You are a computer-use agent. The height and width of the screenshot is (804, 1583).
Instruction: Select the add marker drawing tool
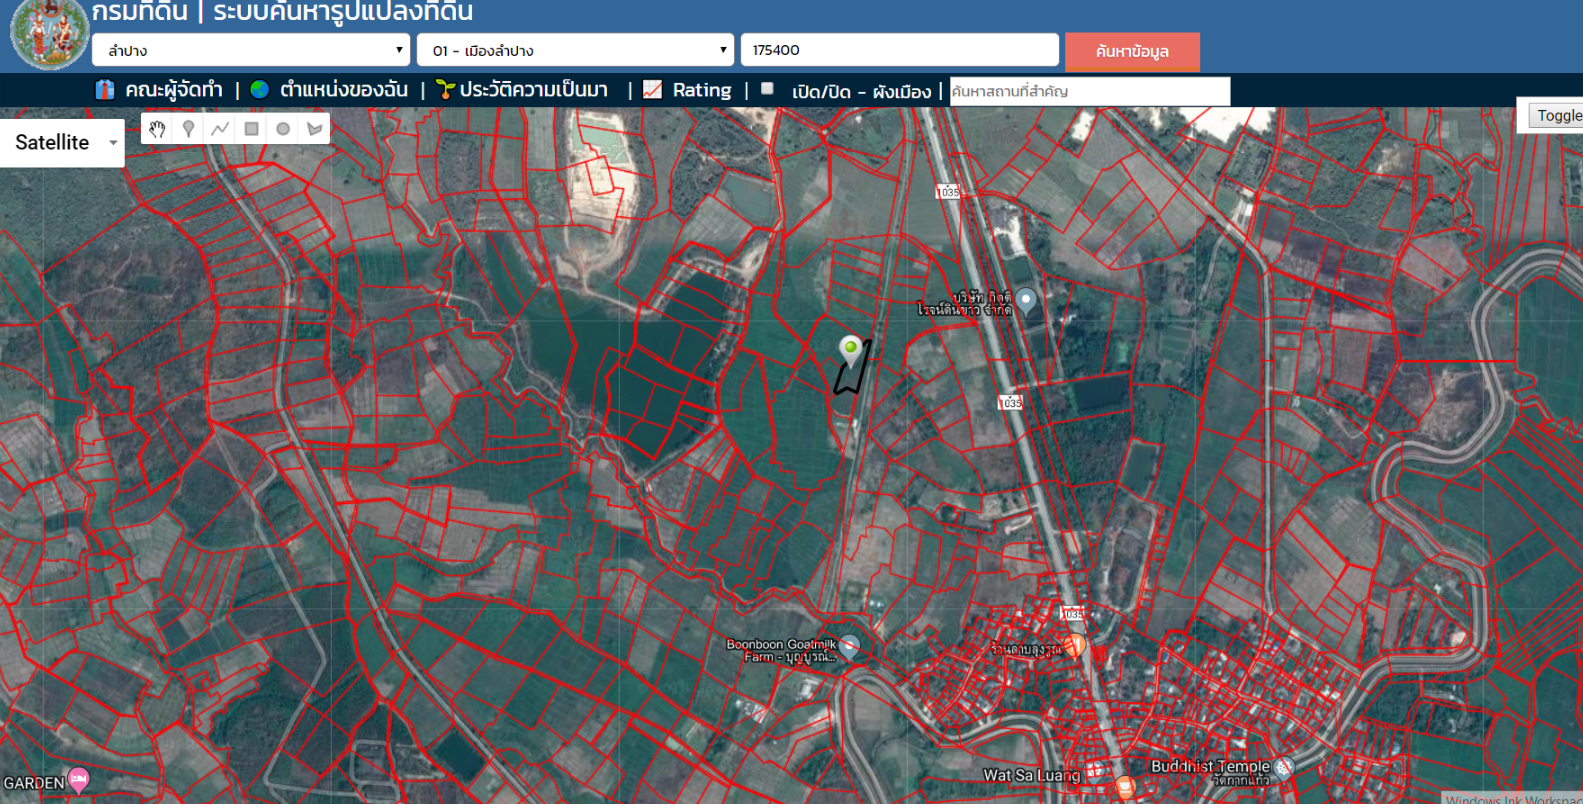click(188, 129)
